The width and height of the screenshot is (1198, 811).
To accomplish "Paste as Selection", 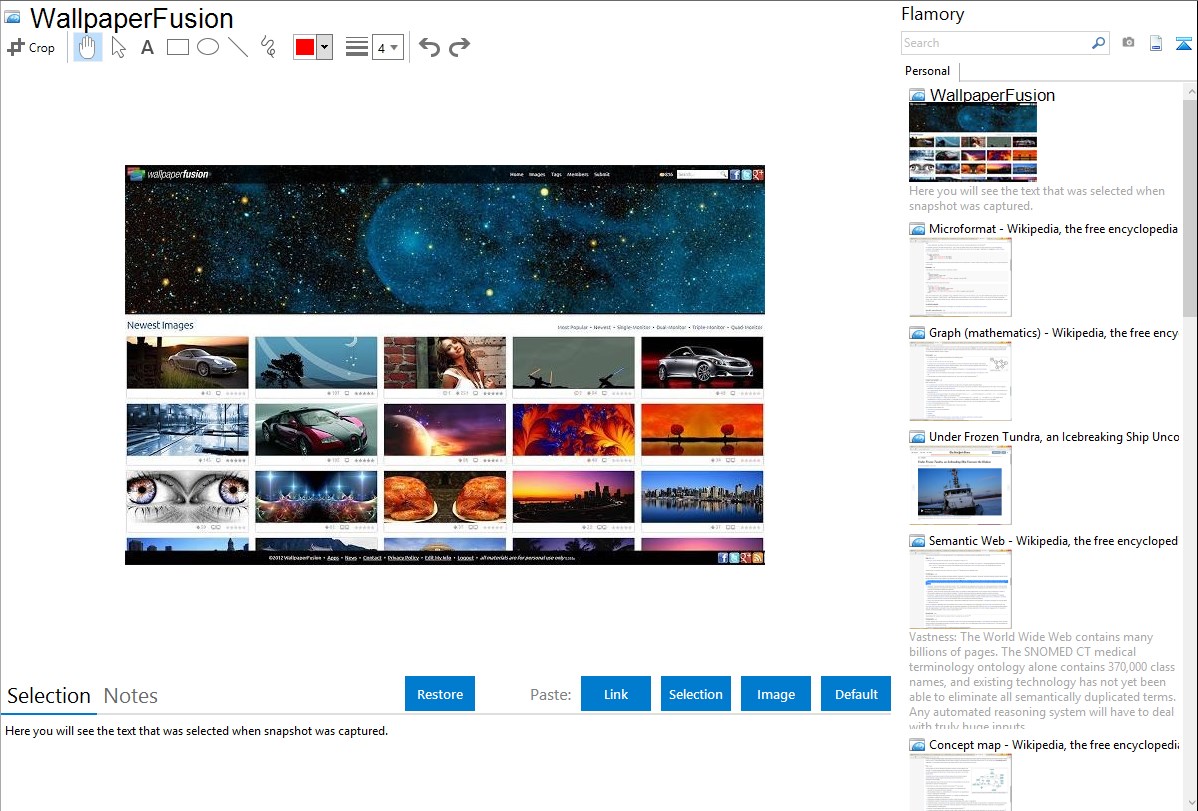I will point(695,694).
